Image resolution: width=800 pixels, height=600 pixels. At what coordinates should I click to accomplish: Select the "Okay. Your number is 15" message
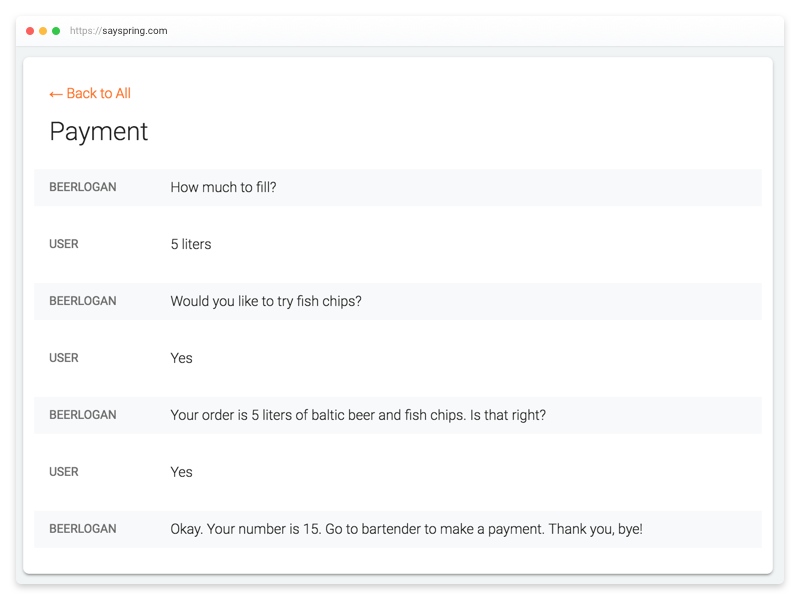point(406,529)
